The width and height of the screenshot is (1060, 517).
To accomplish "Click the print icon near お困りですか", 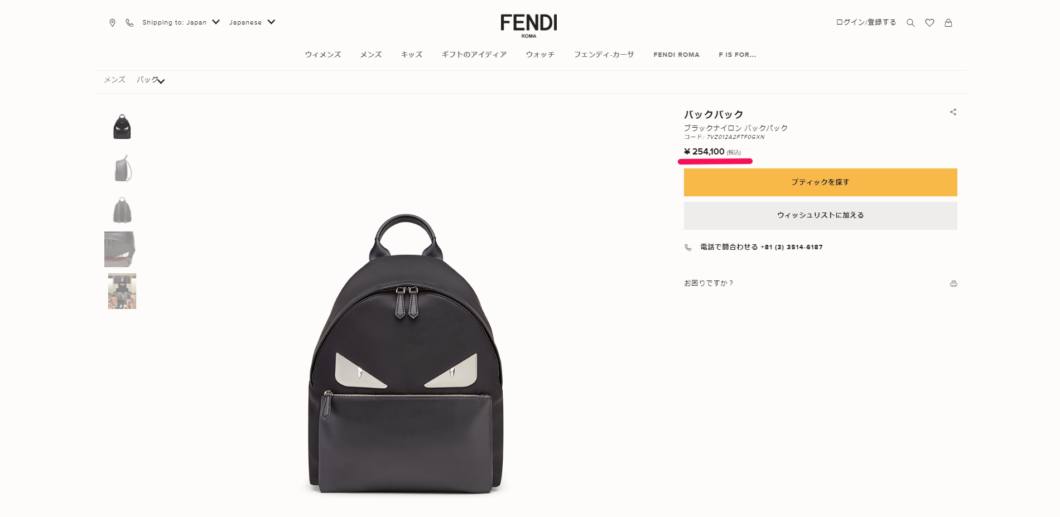I will 953,283.
